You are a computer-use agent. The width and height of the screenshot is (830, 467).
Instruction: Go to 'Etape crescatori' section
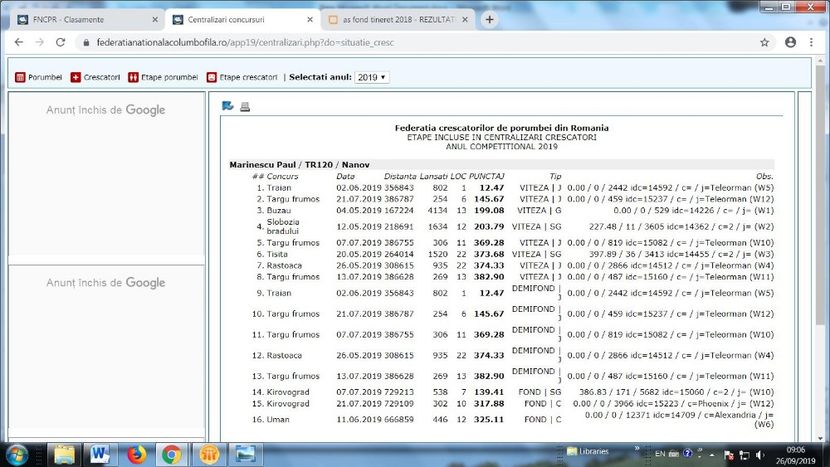click(x=242, y=77)
